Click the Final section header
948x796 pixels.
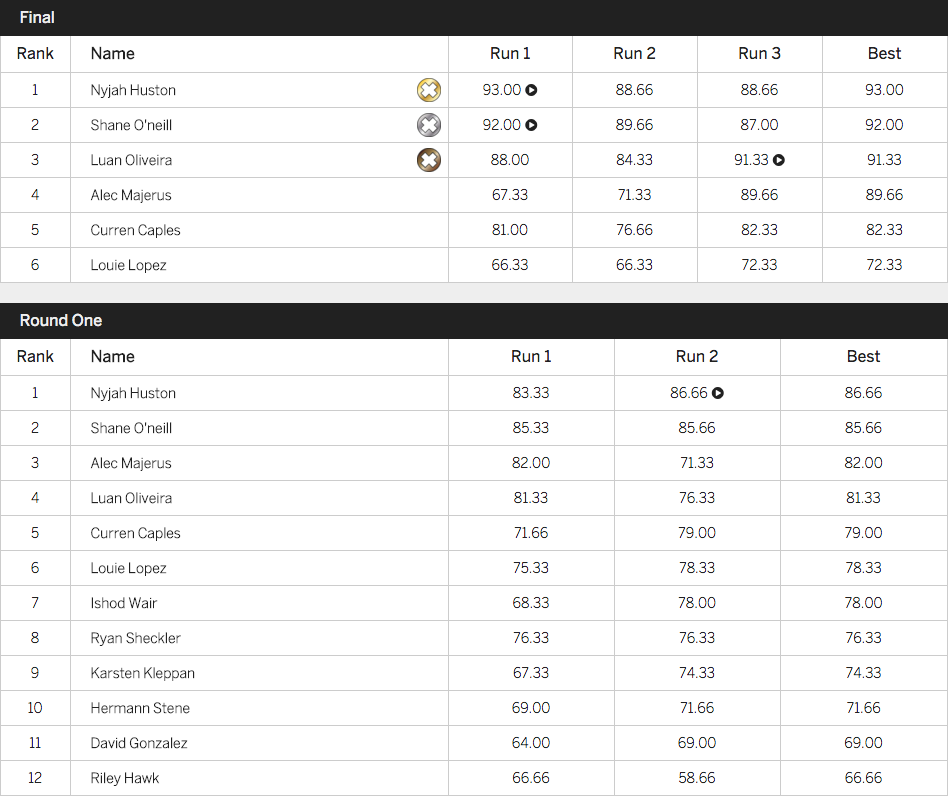tap(37, 18)
